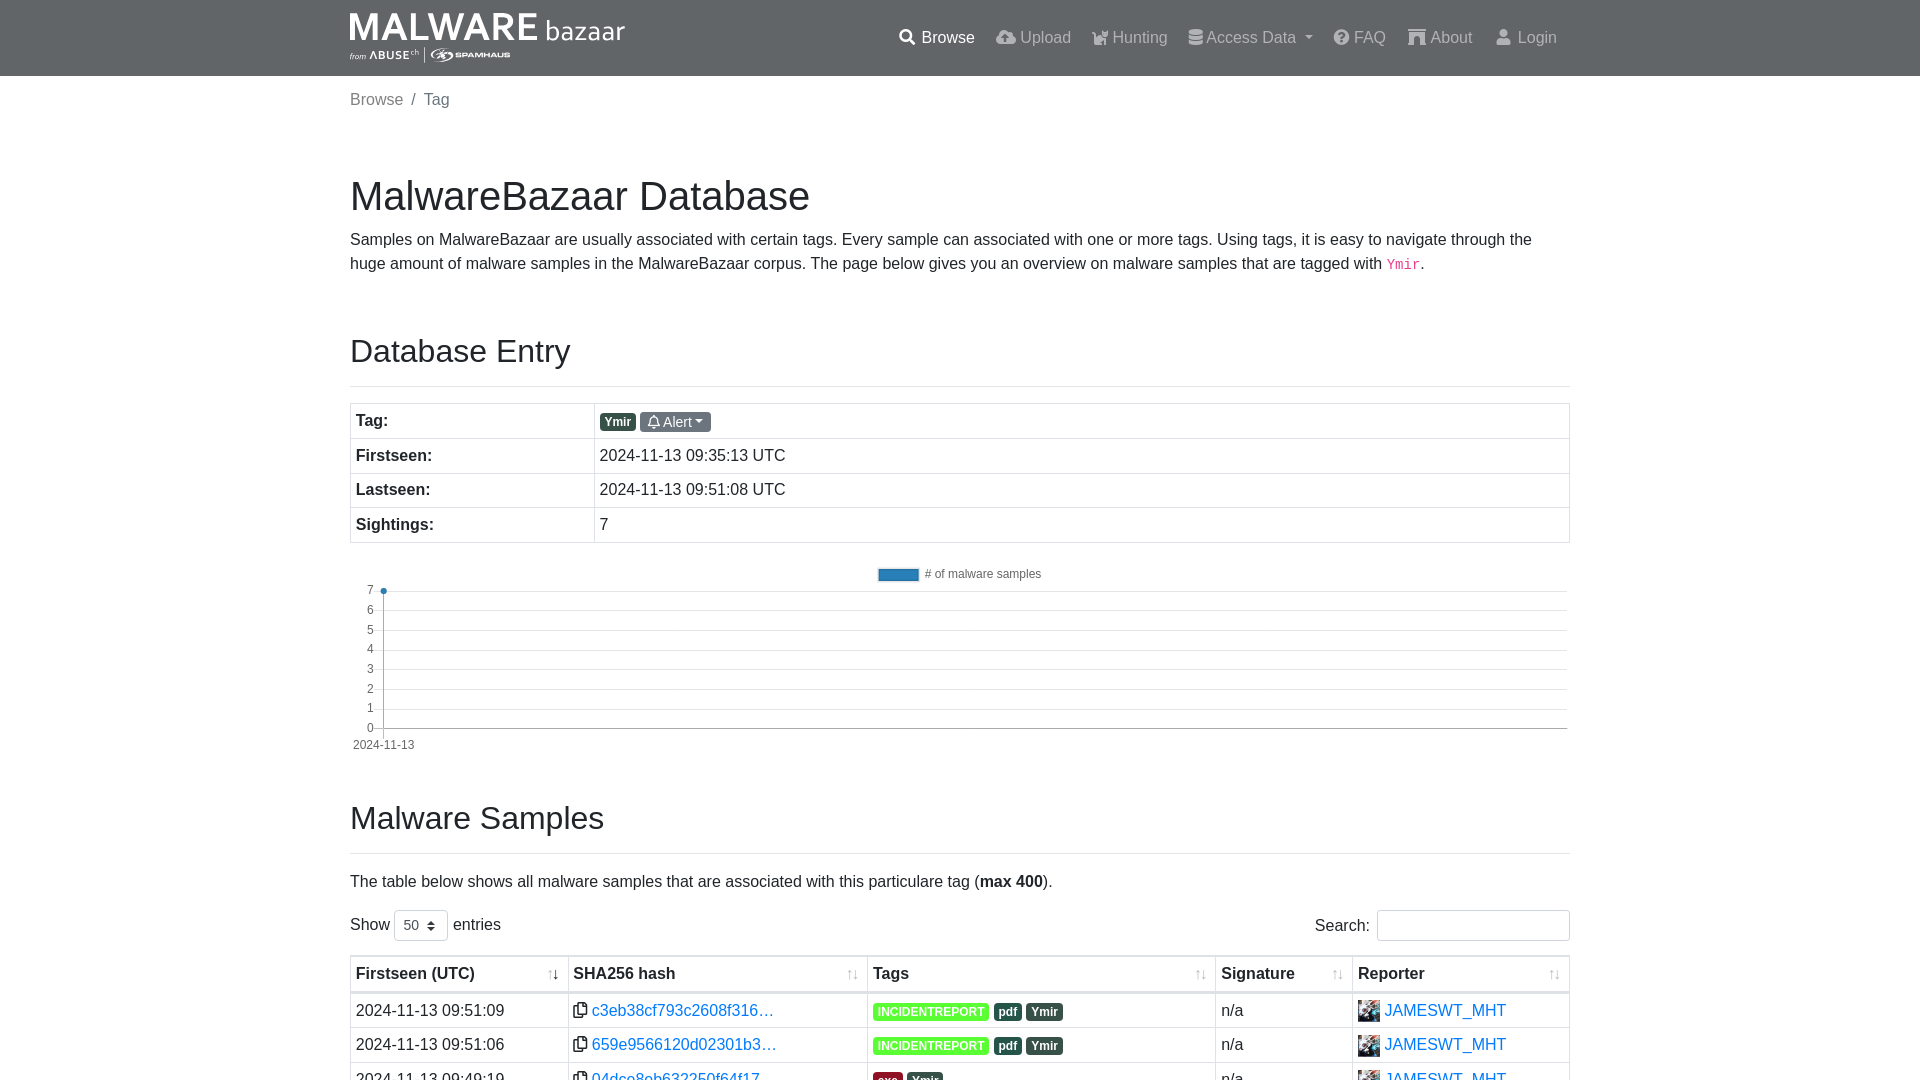Viewport: 1920px width, 1080px height.
Task: Open the FAQ menu item
Action: 1359,38
